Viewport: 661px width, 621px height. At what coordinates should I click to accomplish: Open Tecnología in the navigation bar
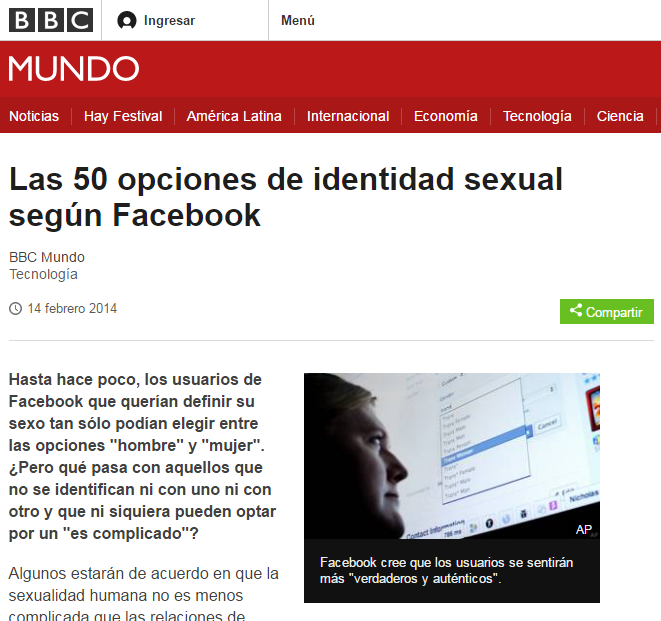[537, 116]
